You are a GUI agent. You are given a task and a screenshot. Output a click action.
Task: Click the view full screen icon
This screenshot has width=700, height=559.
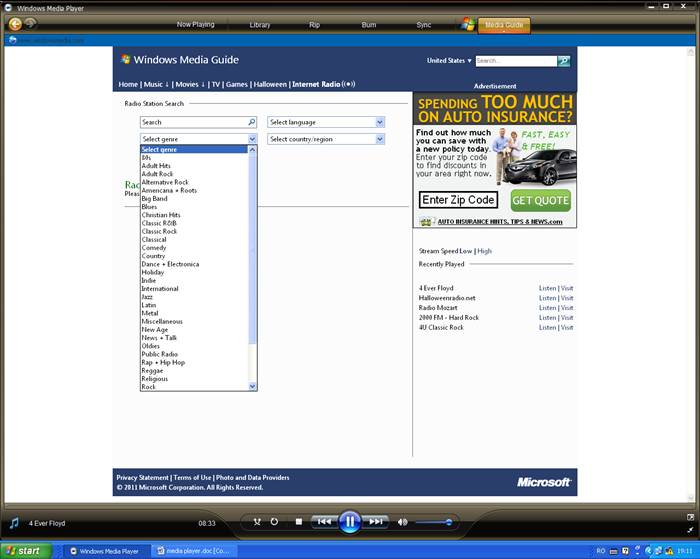point(690,517)
